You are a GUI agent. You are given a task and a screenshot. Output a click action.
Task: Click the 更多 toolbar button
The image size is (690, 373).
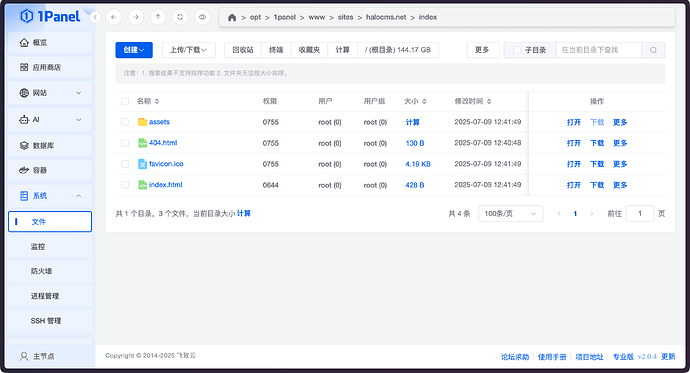[482, 50]
